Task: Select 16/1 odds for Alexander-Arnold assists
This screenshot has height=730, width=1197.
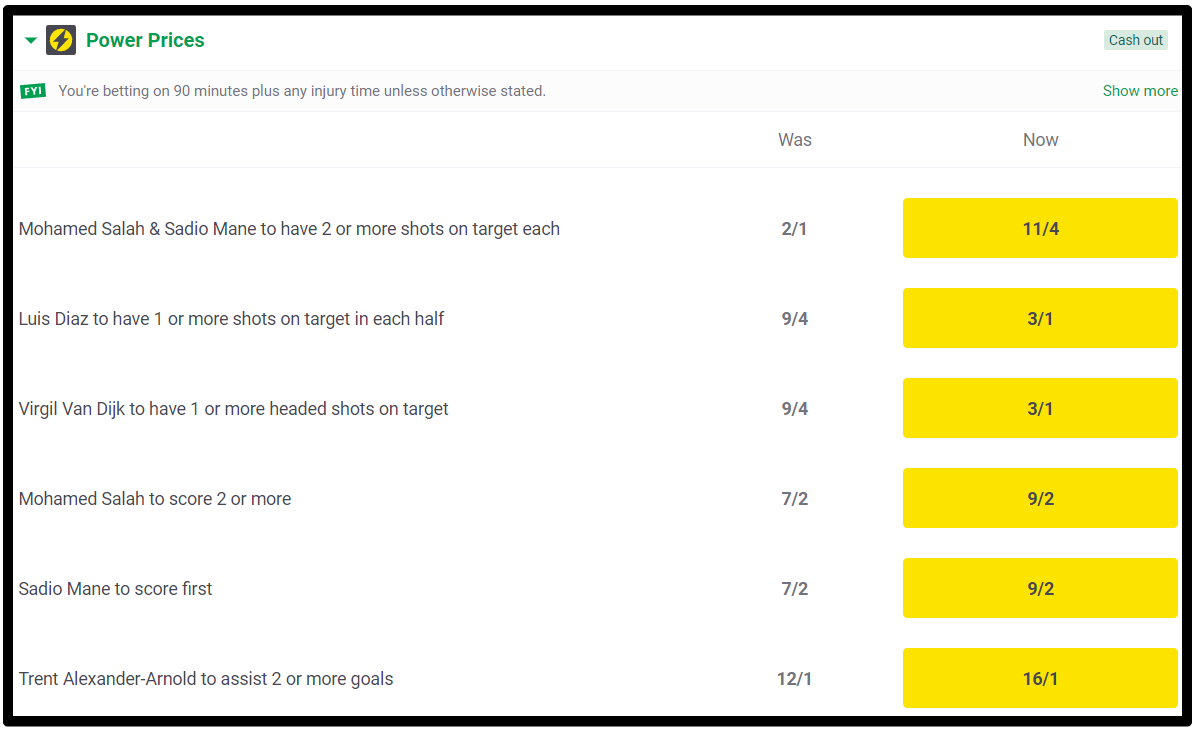Action: 1040,679
